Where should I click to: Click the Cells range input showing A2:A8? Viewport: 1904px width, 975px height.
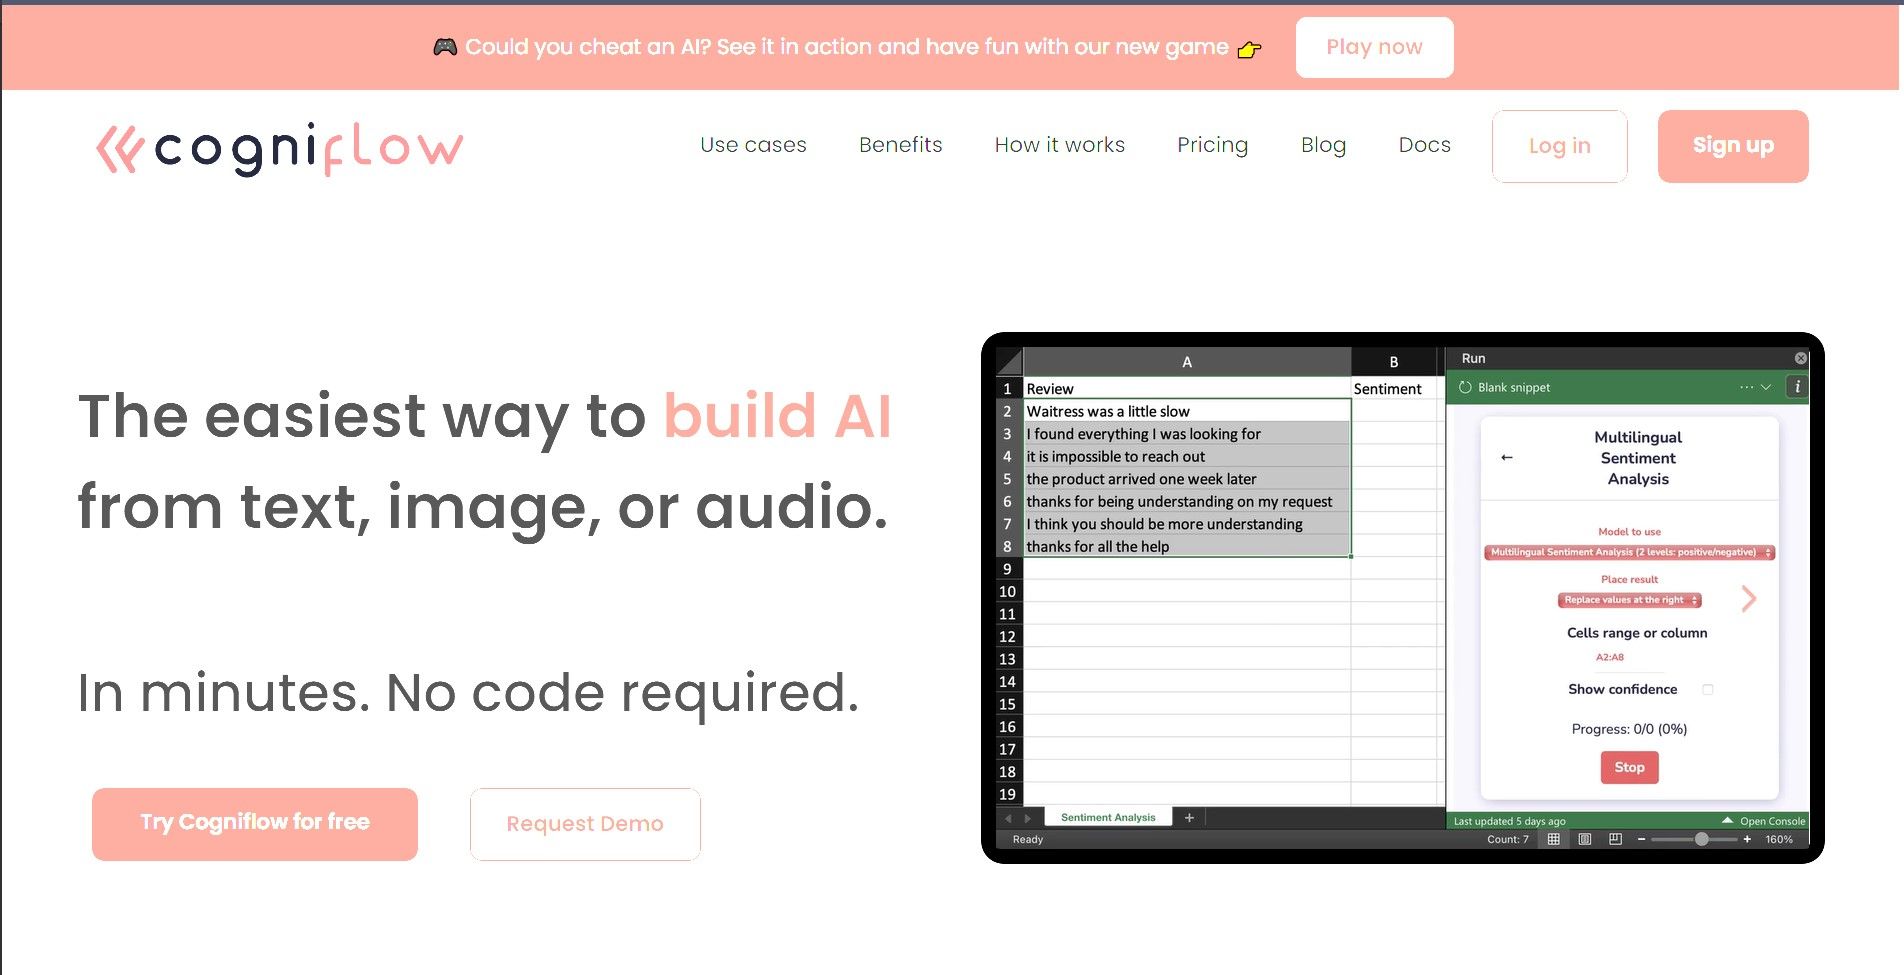point(1610,657)
